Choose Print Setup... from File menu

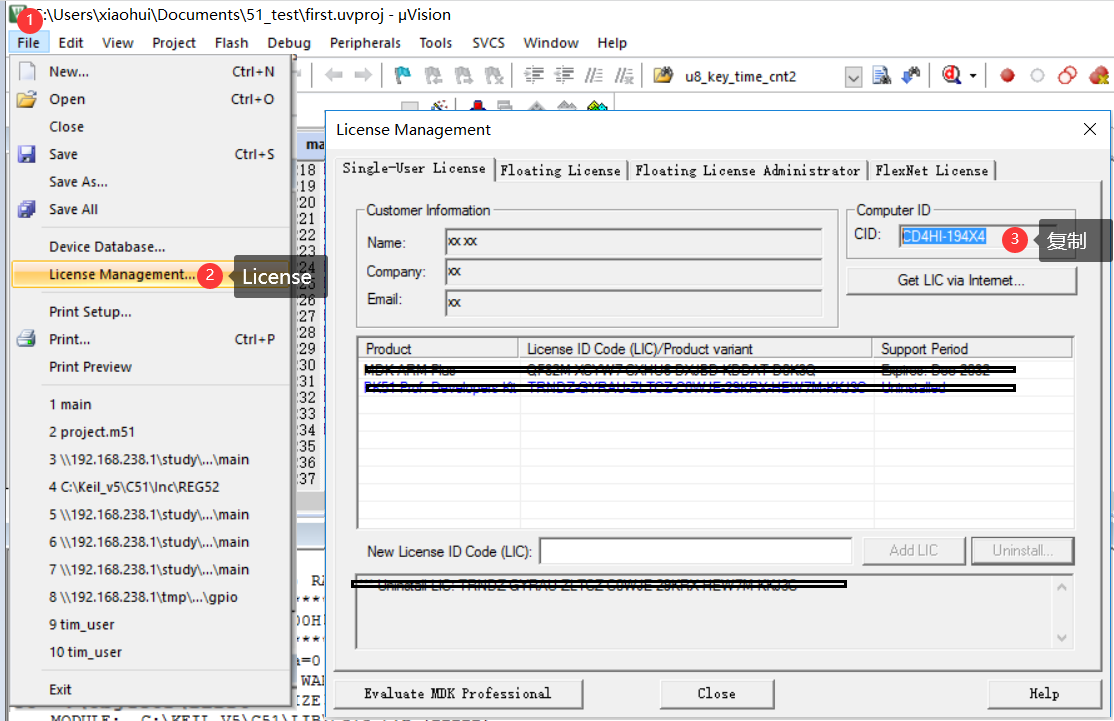pyautogui.click(x=151, y=312)
